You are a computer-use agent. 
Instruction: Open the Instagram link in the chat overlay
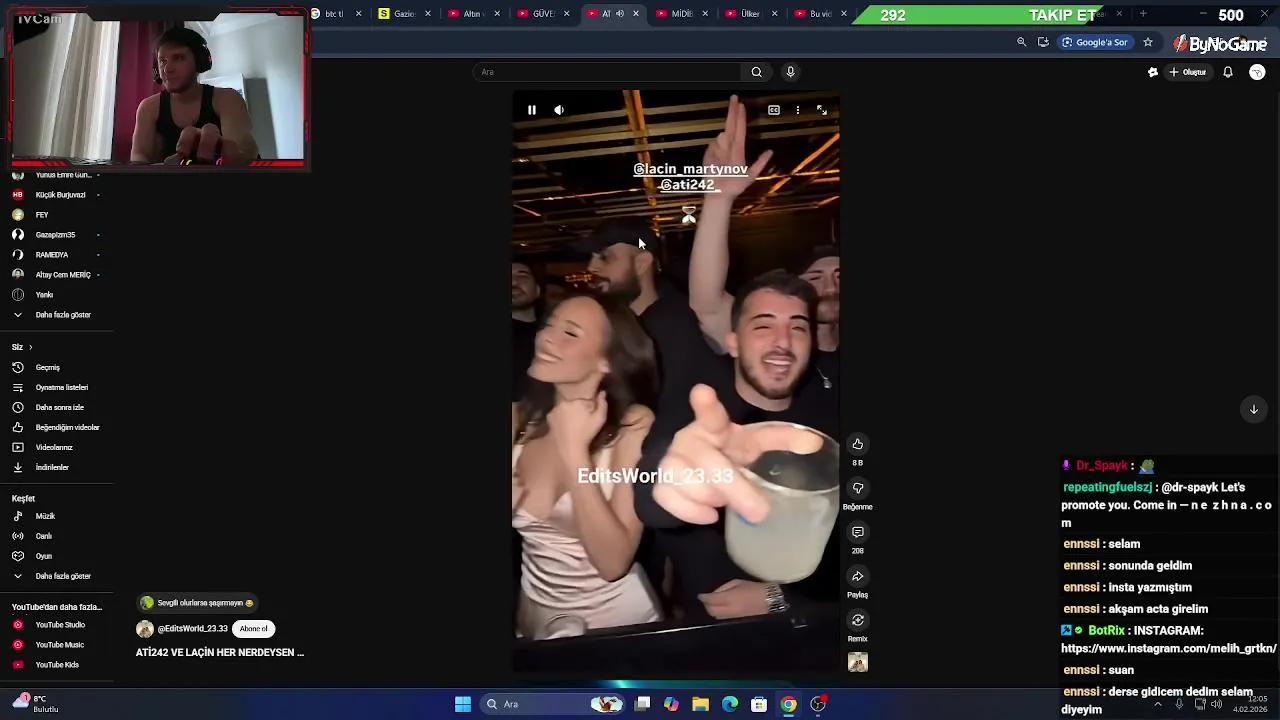tap(1168, 648)
